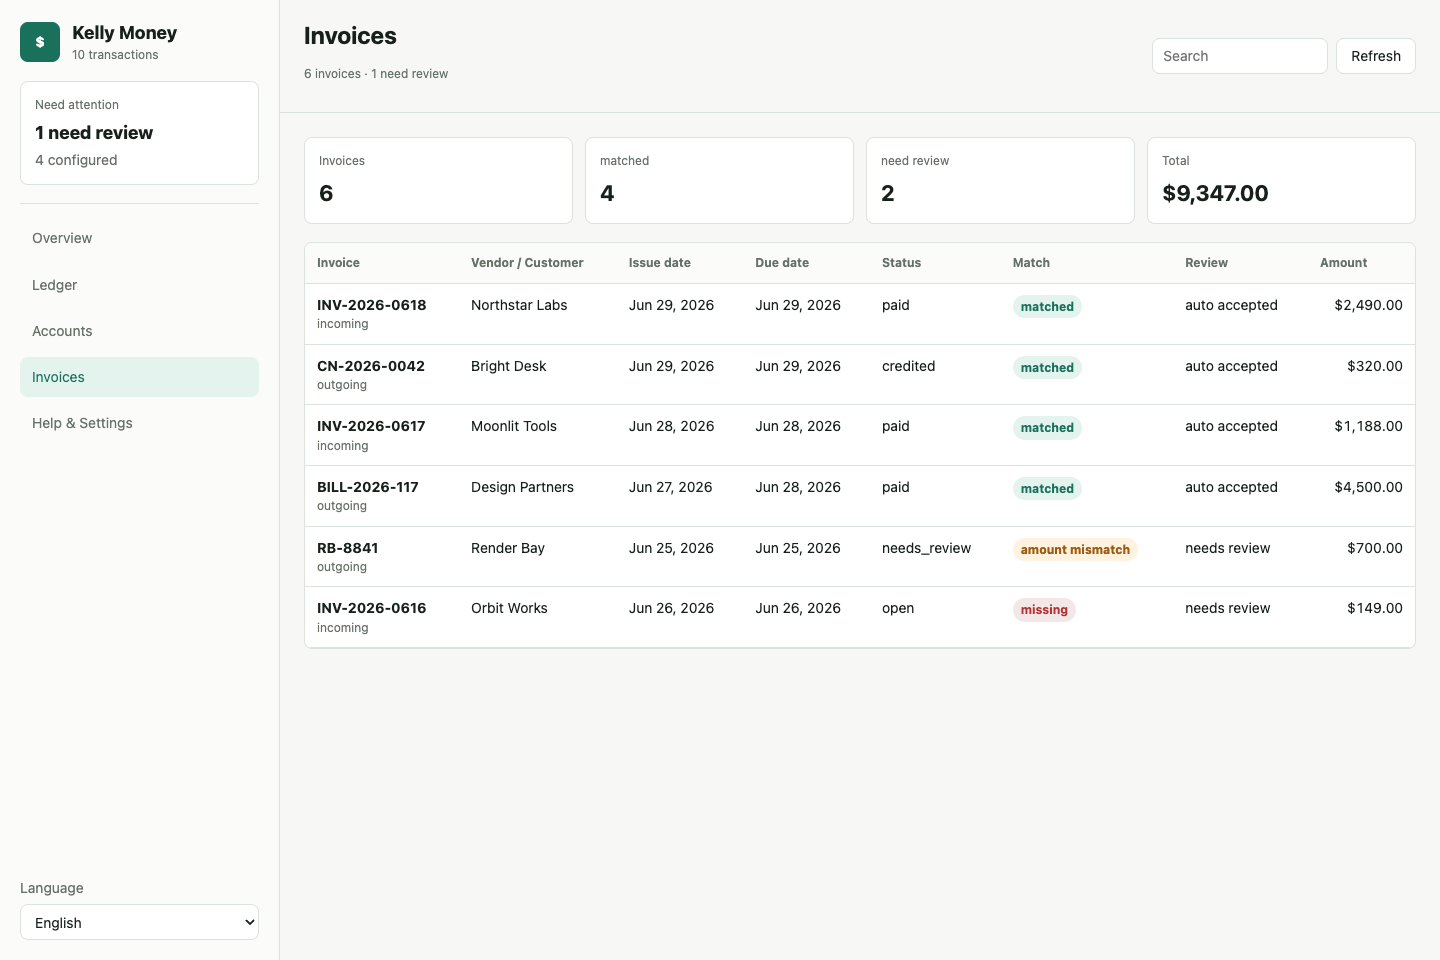Viewport: 1440px width, 960px height.
Task: Click the open status for Orbit Works
Action: [898, 608]
